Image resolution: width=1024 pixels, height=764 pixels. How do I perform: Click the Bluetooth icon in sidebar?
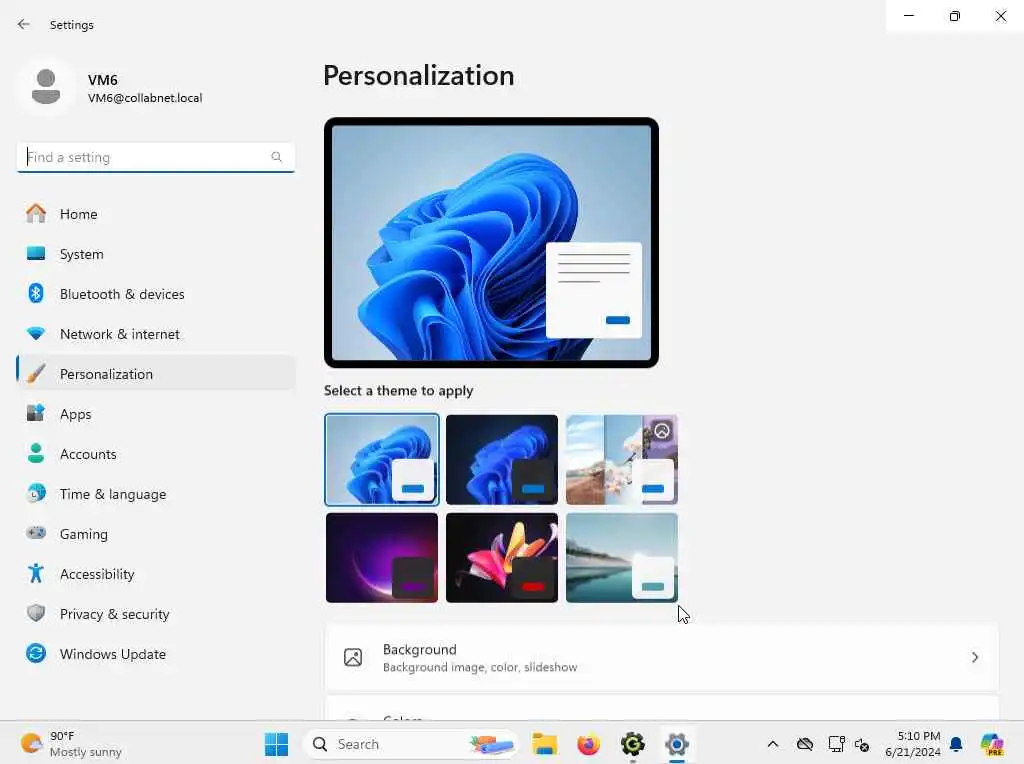tap(36, 293)
